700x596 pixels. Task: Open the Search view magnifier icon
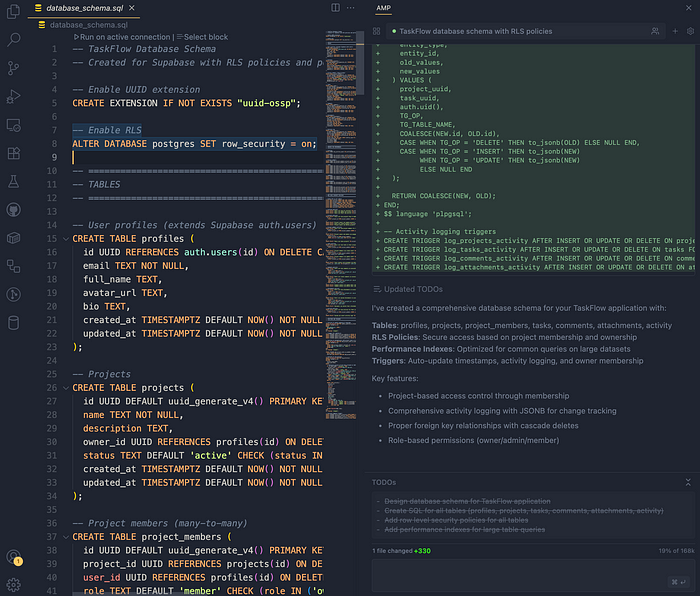(13, 40)
